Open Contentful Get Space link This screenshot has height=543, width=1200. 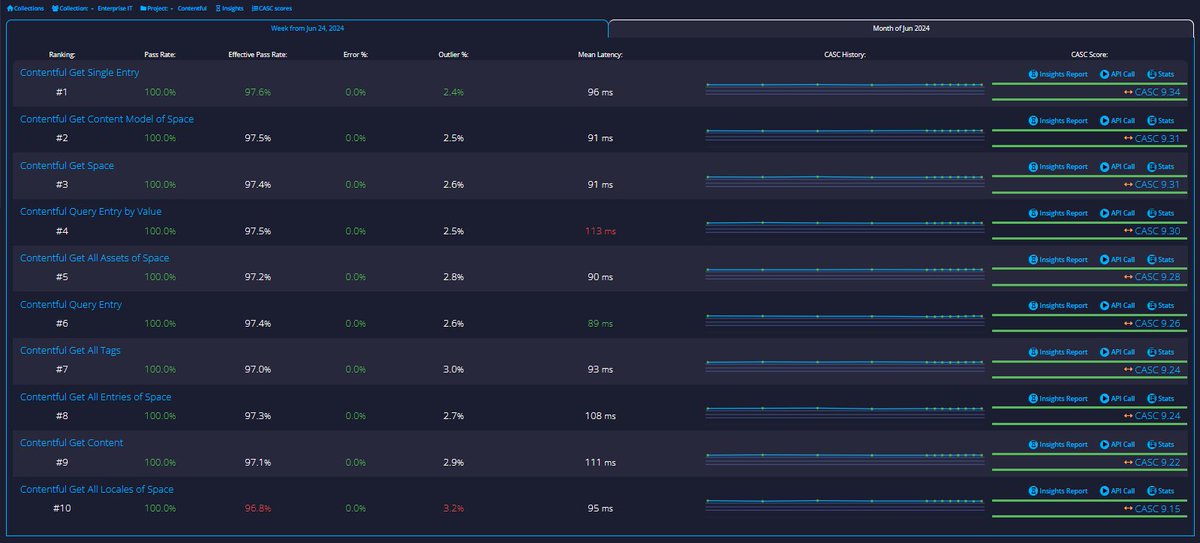pos(67,165)
